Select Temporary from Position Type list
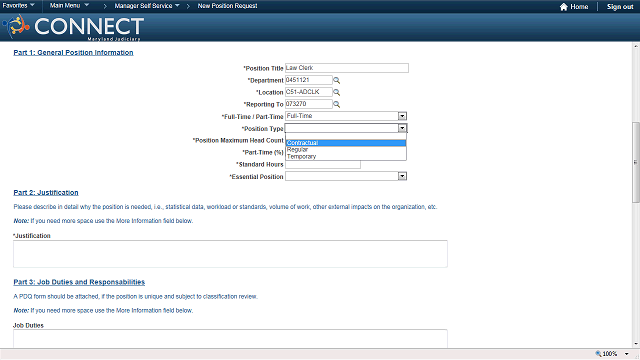This screenshot has height=360, width=640. pos(346,156)
